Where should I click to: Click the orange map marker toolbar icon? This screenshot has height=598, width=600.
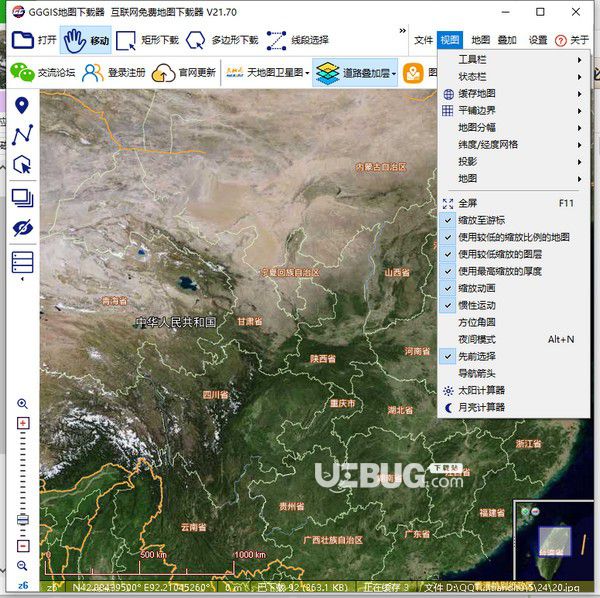pos(413,73)
